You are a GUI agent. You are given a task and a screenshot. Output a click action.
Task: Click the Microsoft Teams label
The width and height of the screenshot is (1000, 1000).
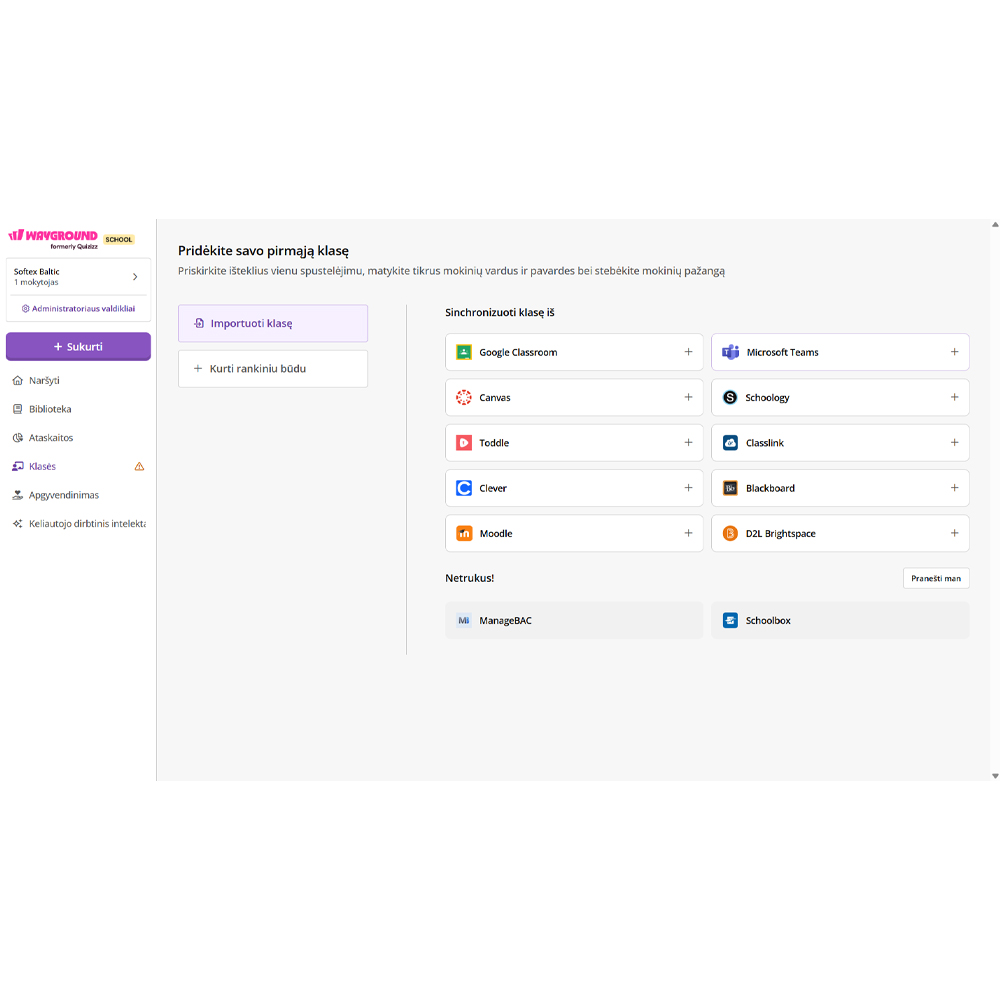[x=783, y=352]
